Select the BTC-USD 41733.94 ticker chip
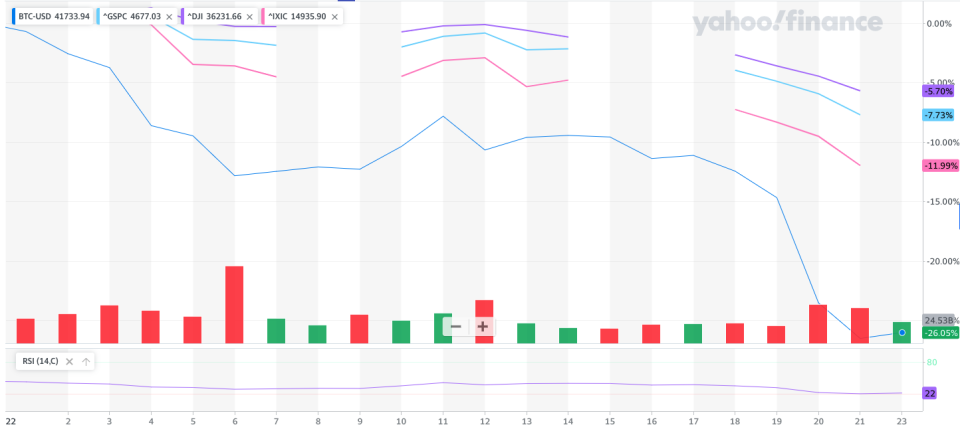 pyautogui.click(x=51, y=17)
